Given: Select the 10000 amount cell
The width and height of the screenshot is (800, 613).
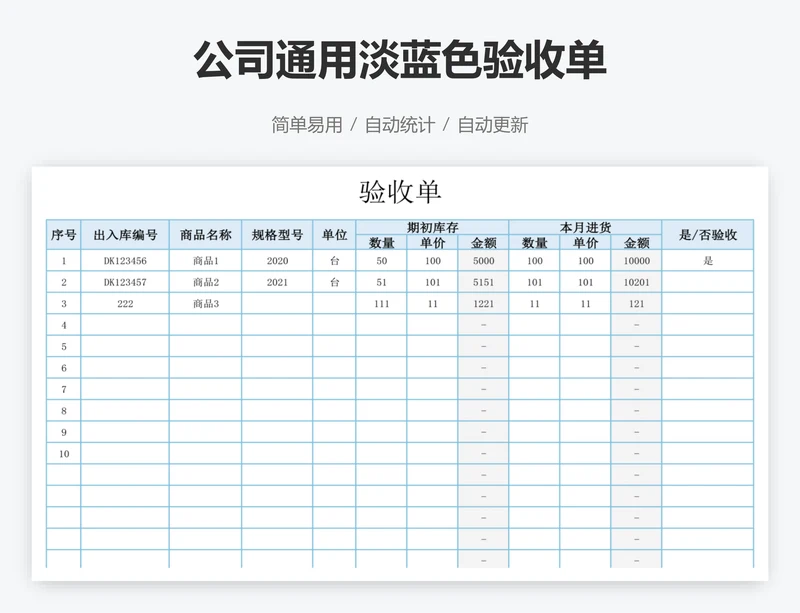Looking at the screenshot, I should click(x=636, y=261).
